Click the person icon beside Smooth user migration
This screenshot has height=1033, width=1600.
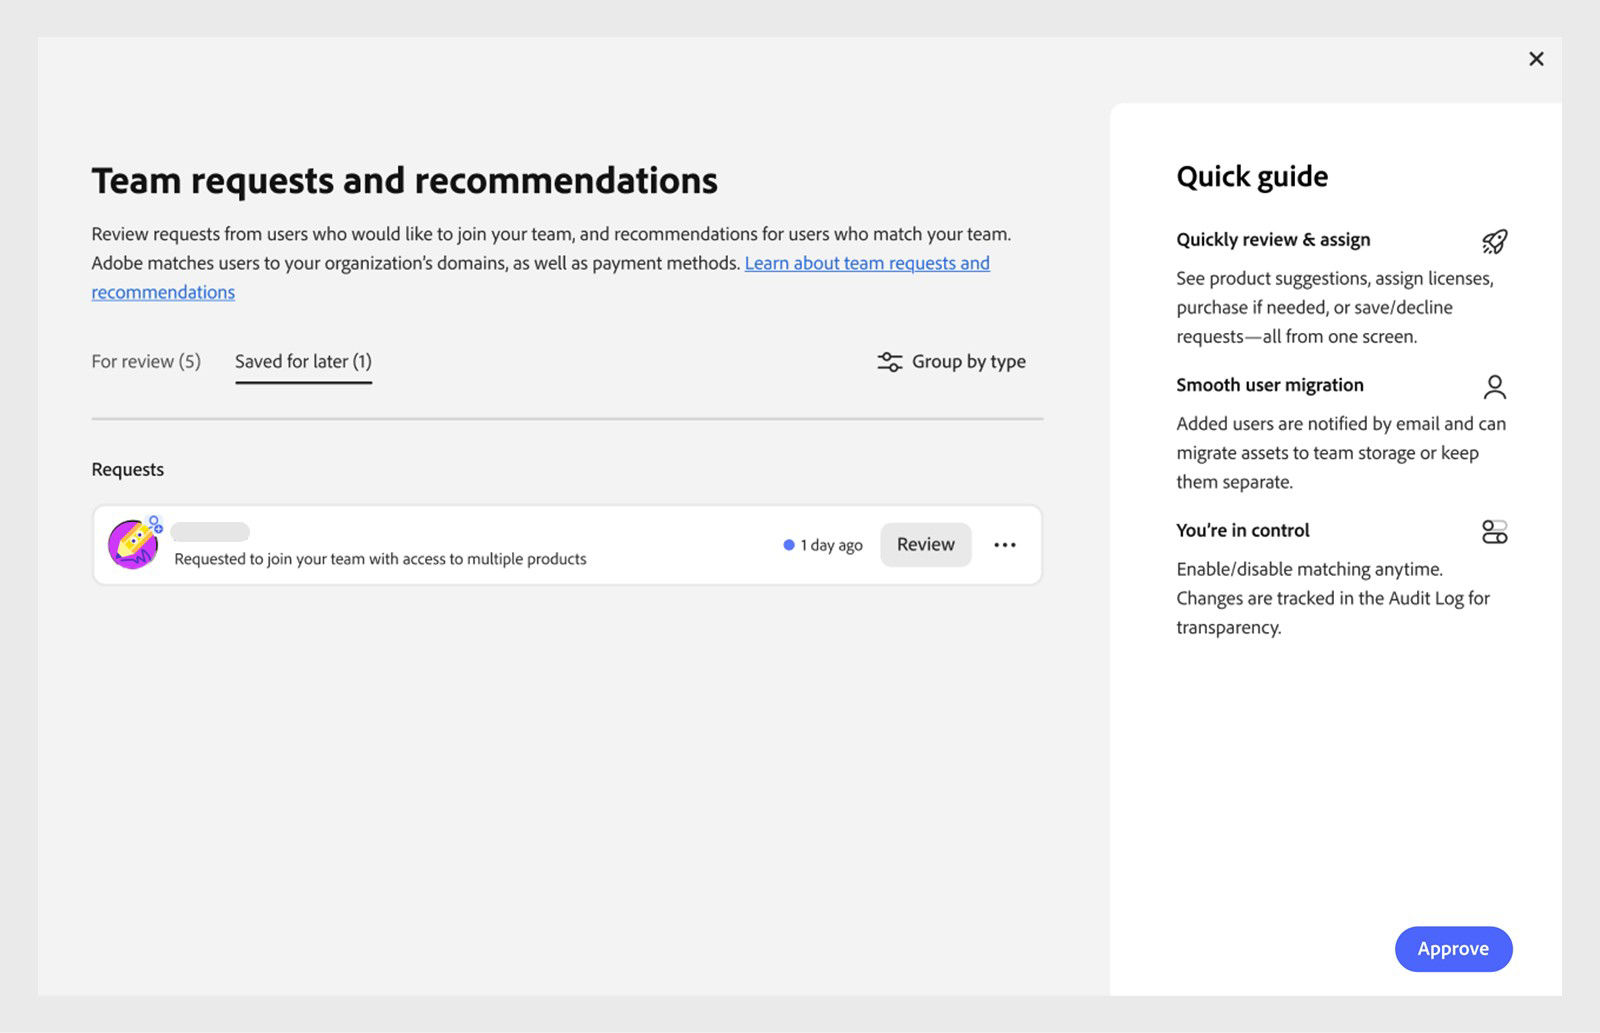(x=1494, y=386)
